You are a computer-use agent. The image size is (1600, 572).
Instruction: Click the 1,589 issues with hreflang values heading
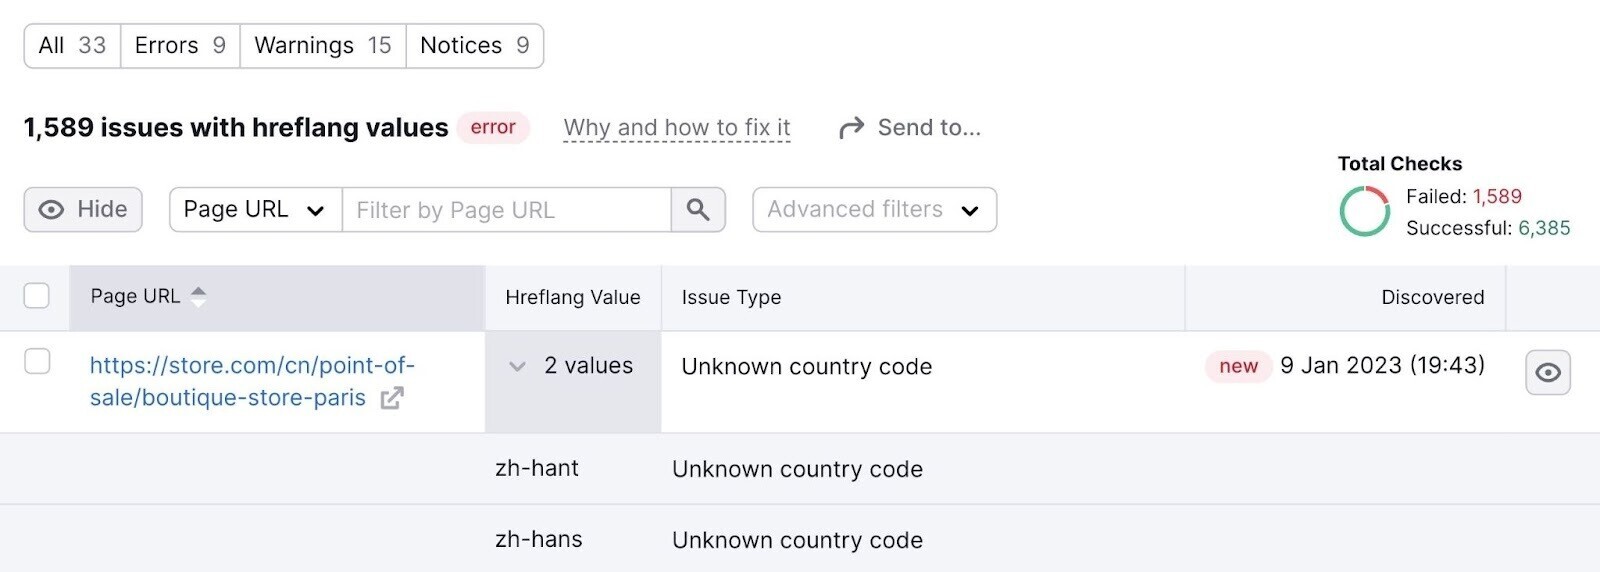point(236,128)
